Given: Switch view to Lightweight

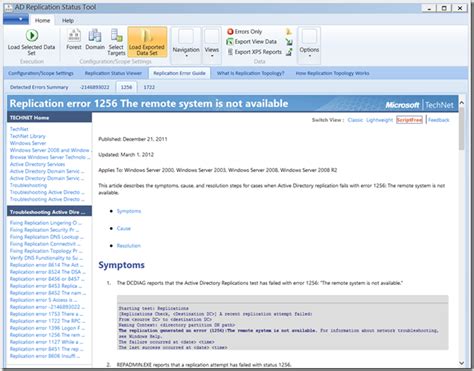Looking at the screenshot, I should [379, 120].
